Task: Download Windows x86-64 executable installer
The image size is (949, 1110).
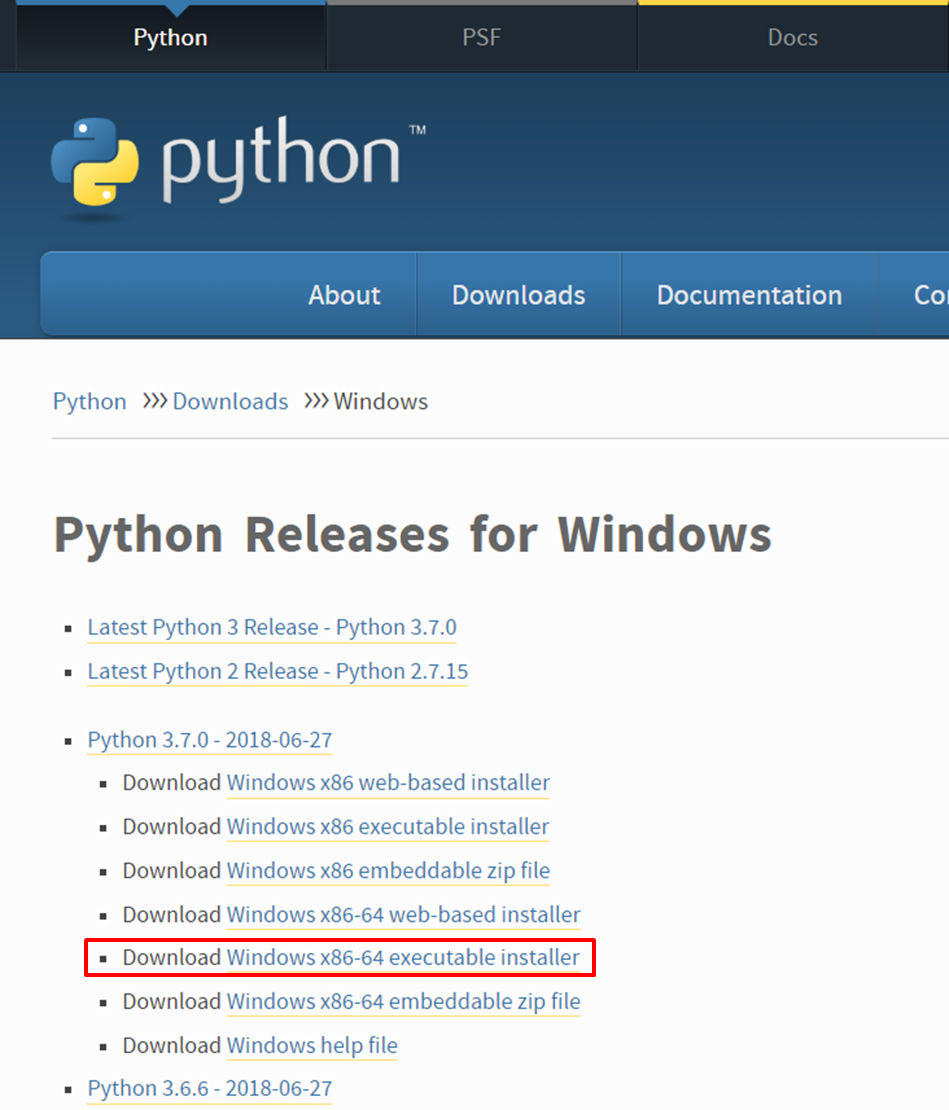Action: click(x=403, y=958)
